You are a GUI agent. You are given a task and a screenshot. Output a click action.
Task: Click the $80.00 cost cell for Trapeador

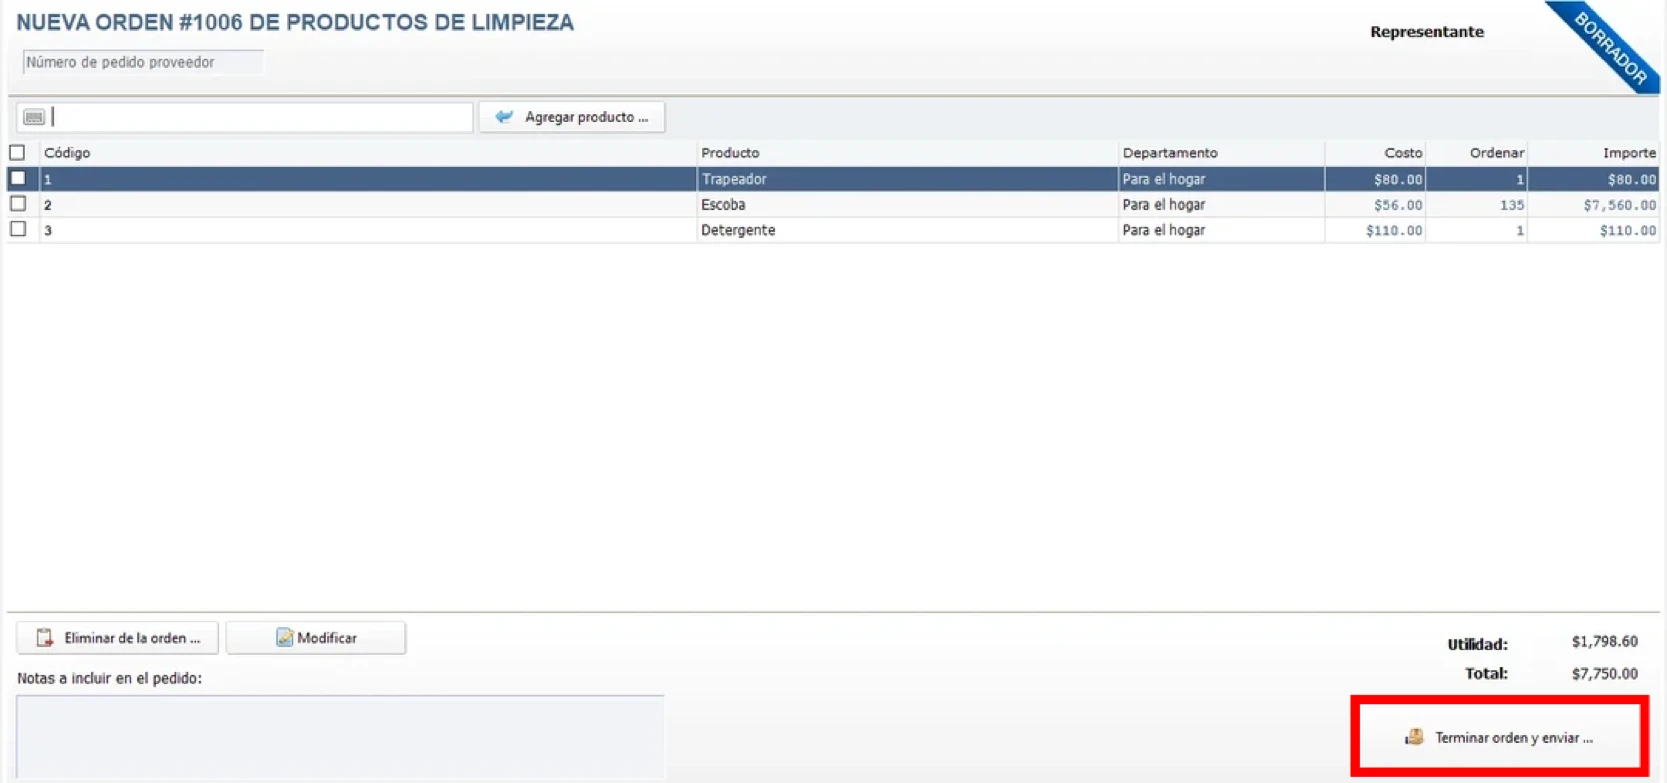1375,179
